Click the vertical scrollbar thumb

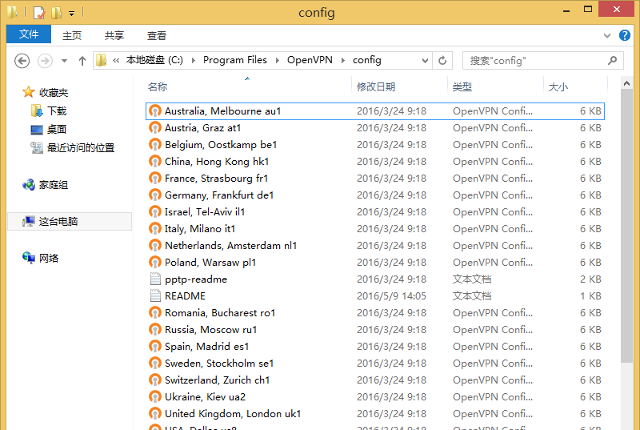pyautogui.click(x=627, y=226)
